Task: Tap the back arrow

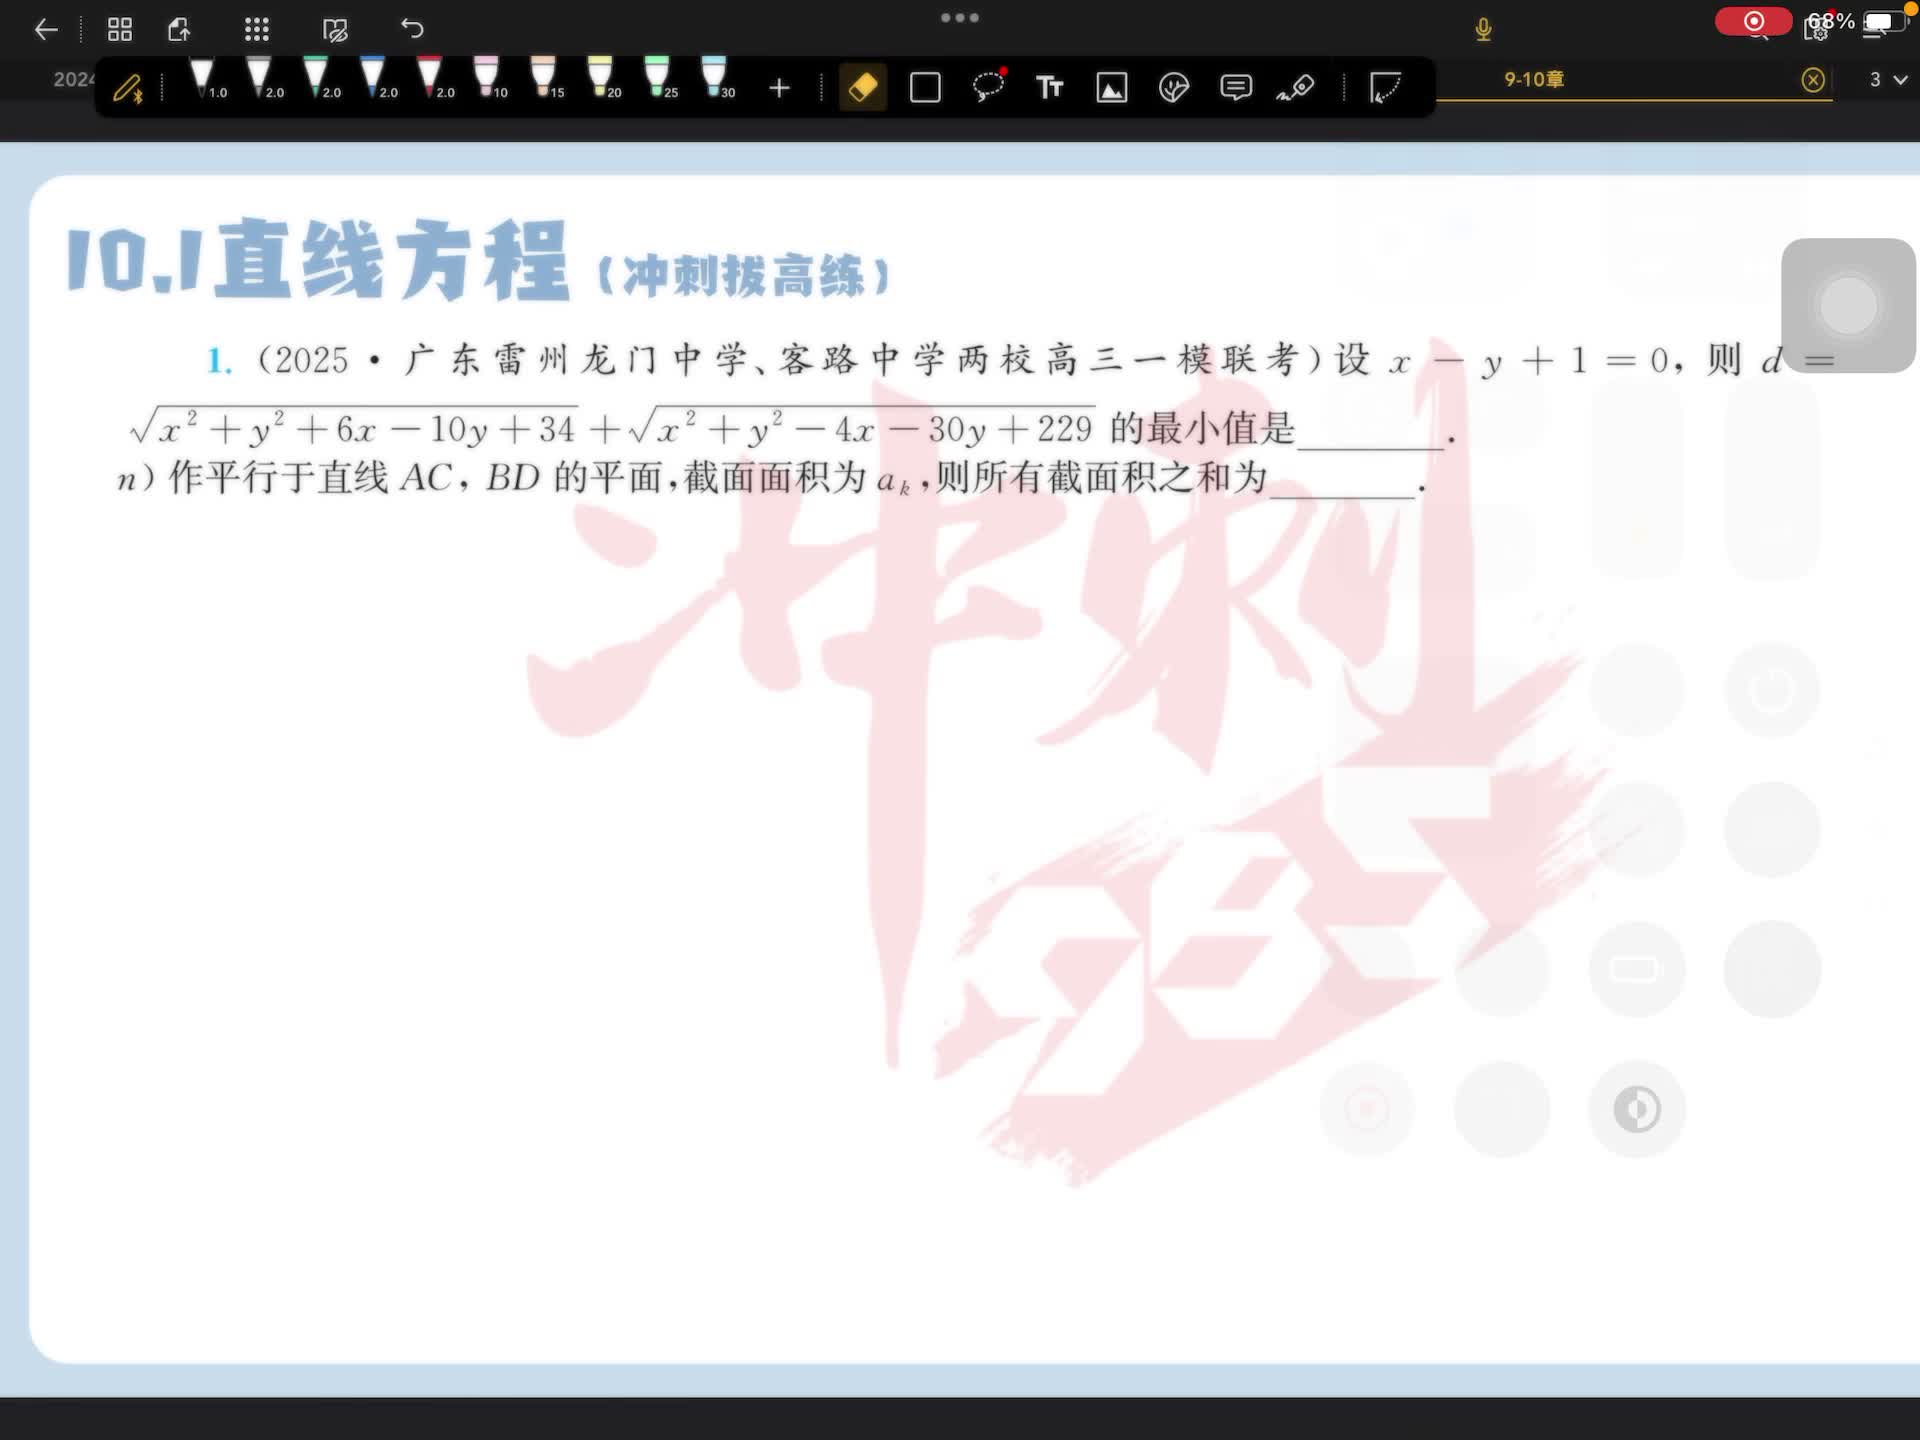Action: tap(46, 29)
